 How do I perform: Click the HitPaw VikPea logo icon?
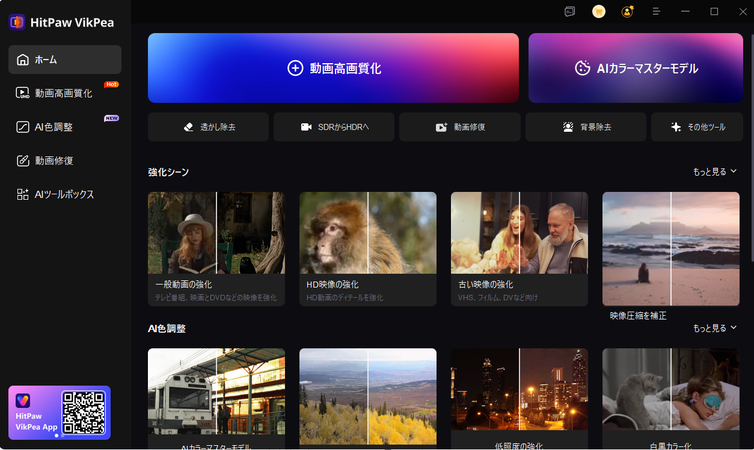pyautogui.click(x=17, y=23)
